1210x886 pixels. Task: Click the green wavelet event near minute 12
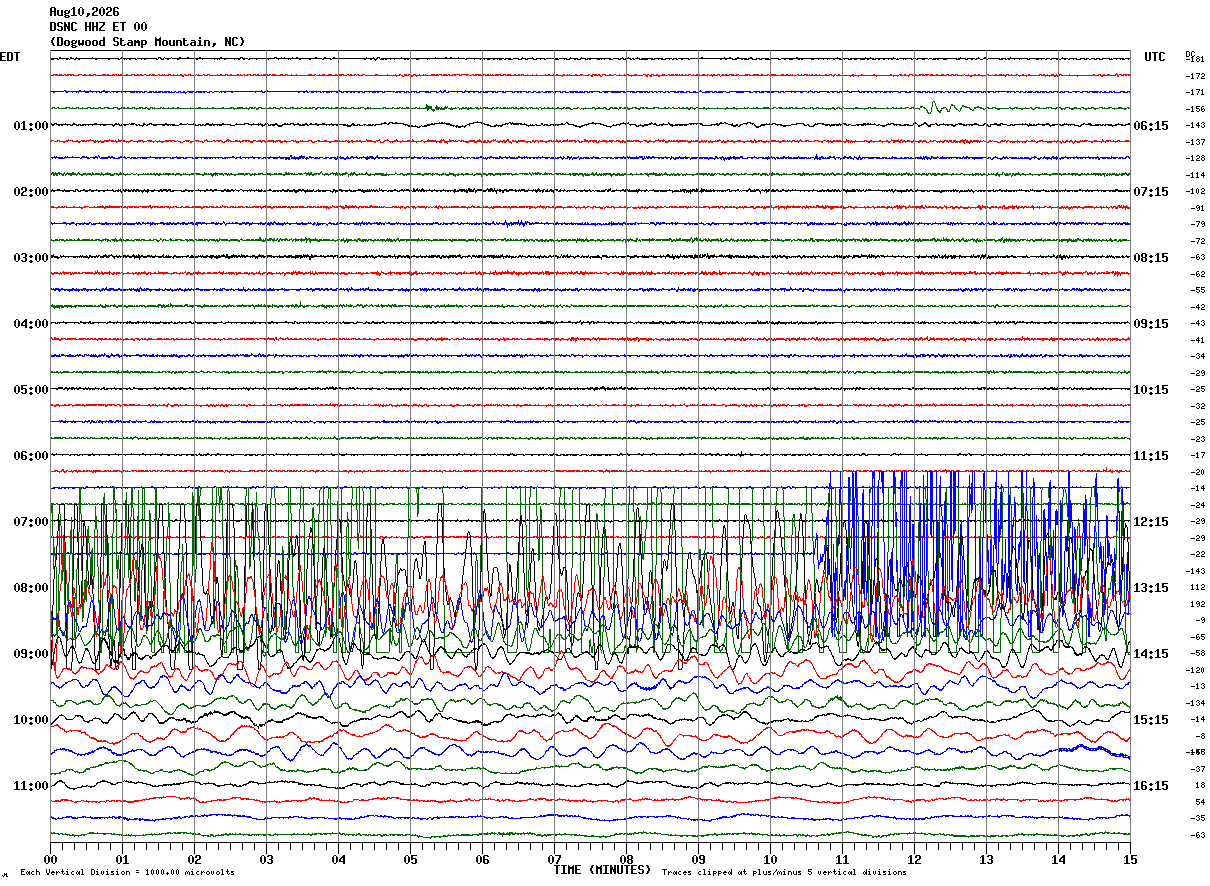[950, 107]
